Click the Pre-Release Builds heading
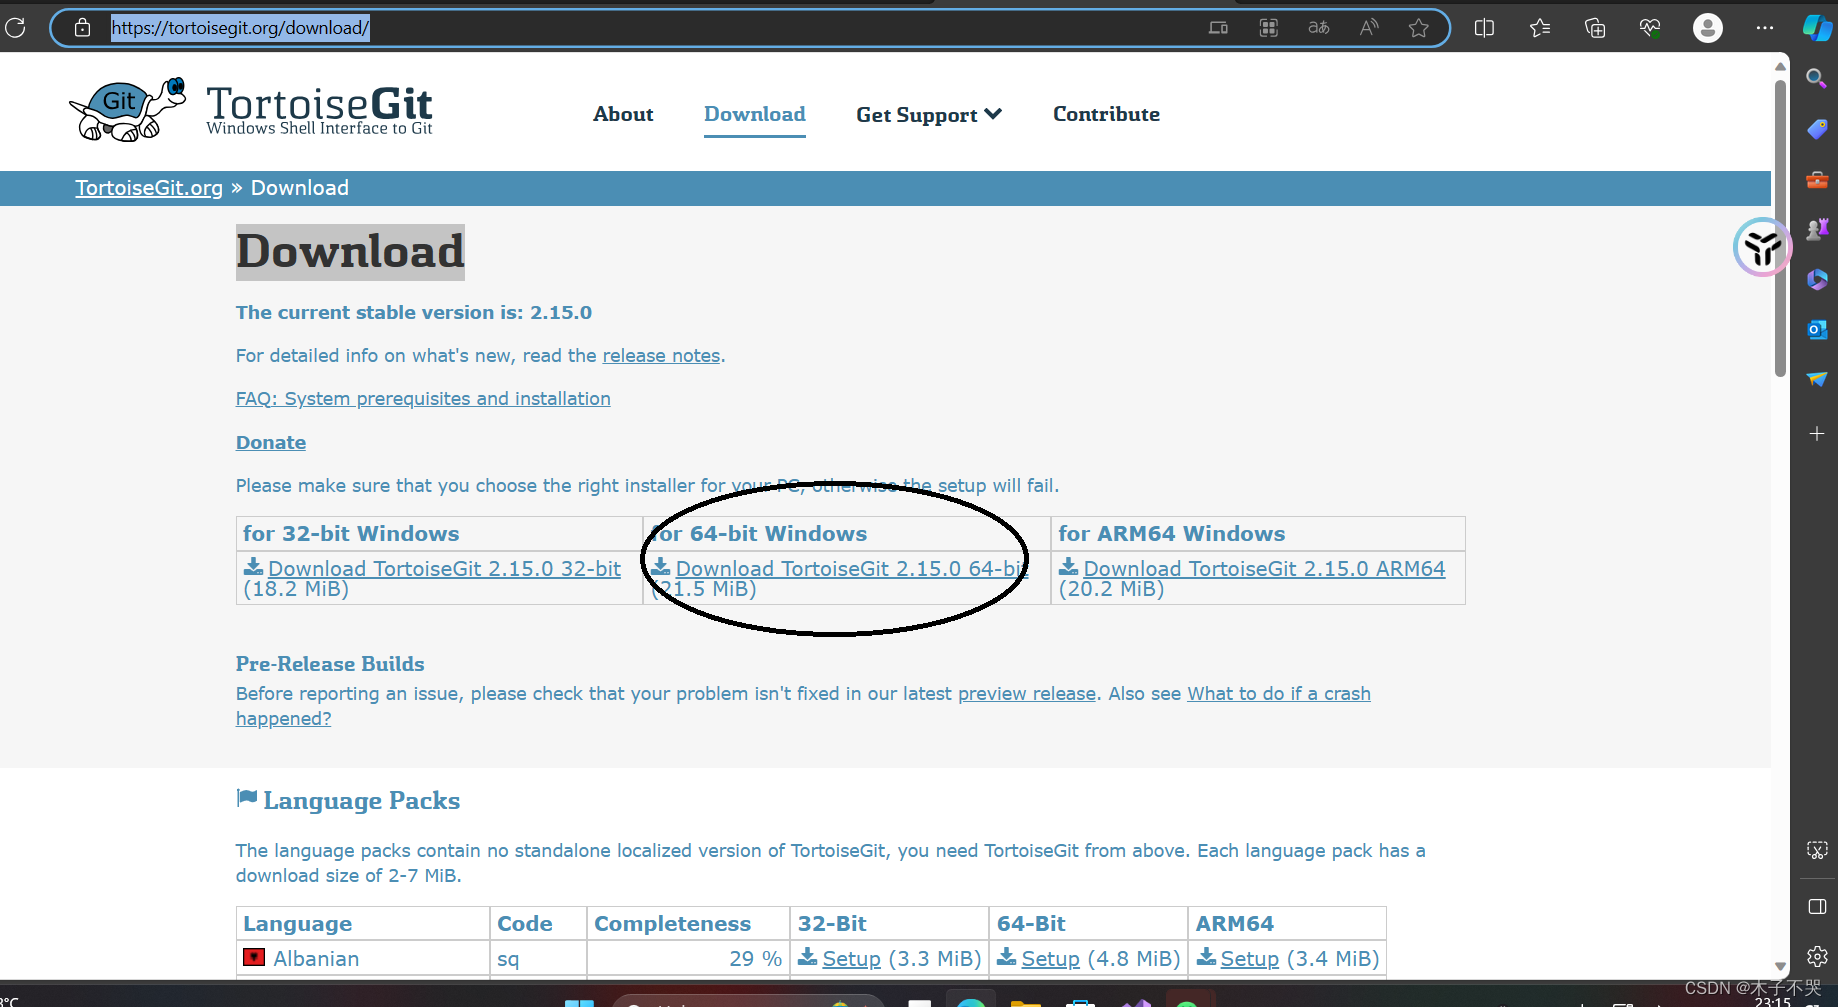1838x1007 pixels. tap(330, 664)
